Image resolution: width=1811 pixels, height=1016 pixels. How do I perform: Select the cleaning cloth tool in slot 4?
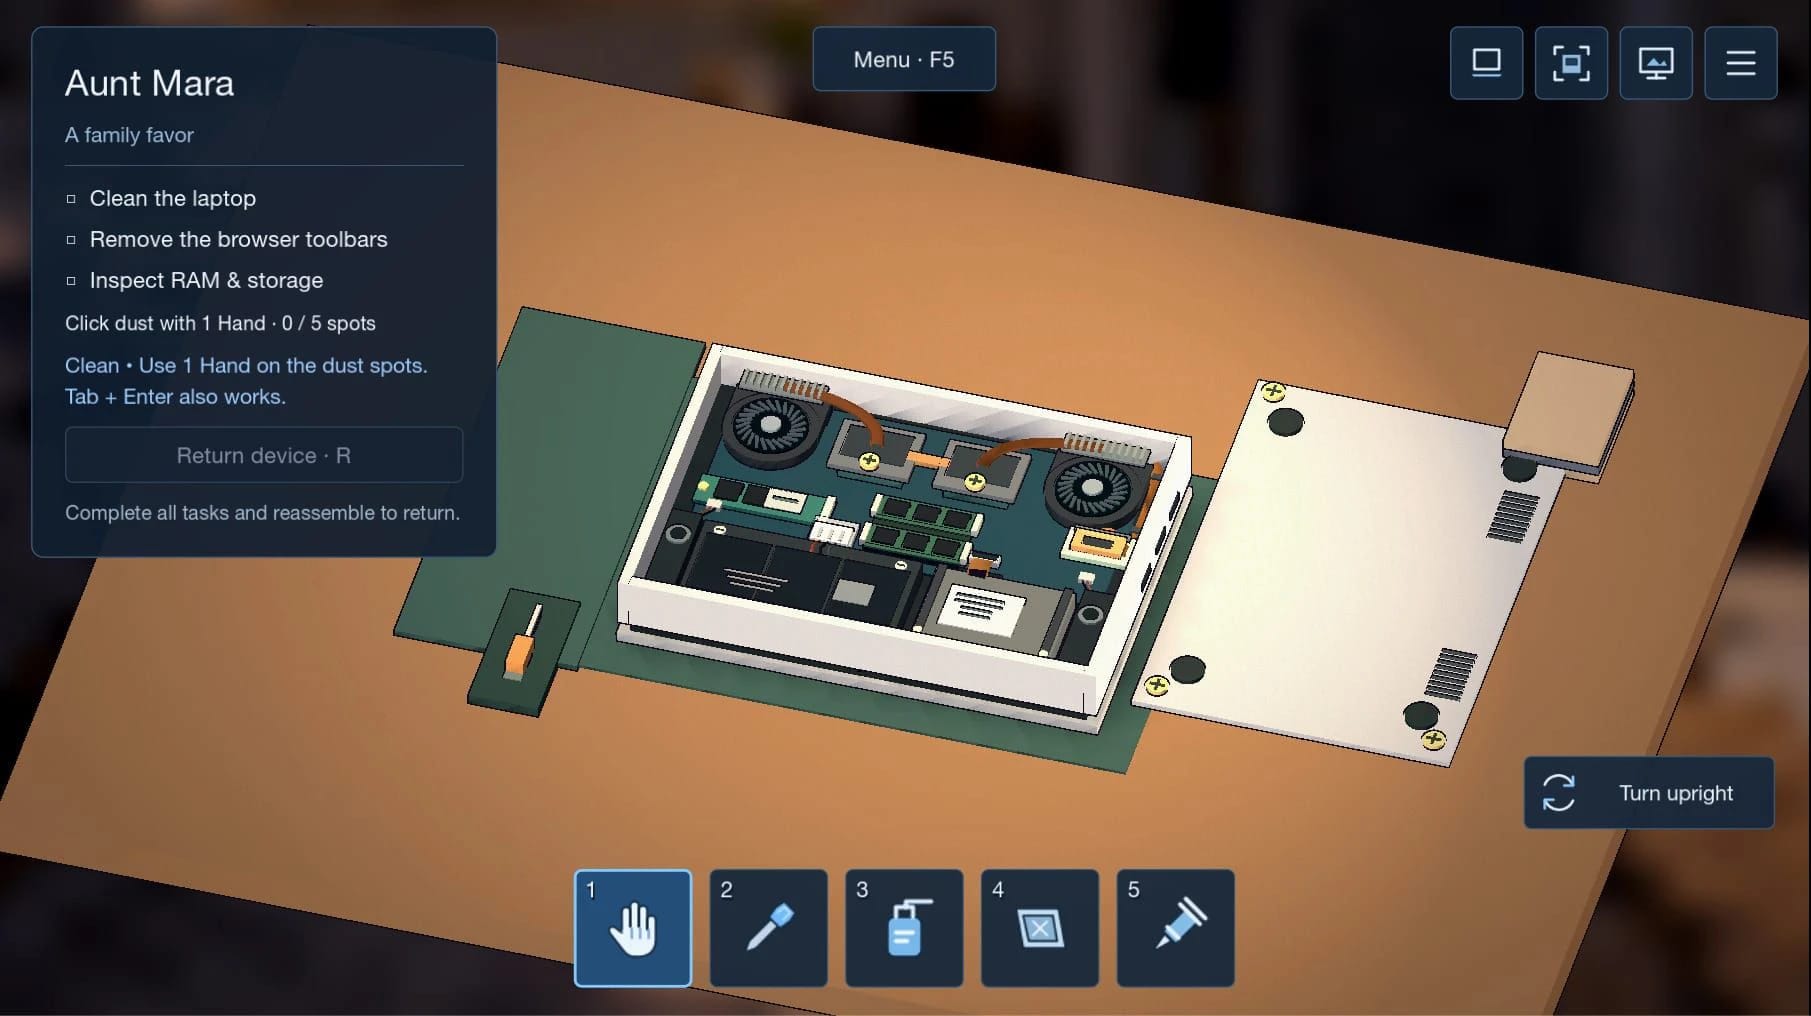1040,928
